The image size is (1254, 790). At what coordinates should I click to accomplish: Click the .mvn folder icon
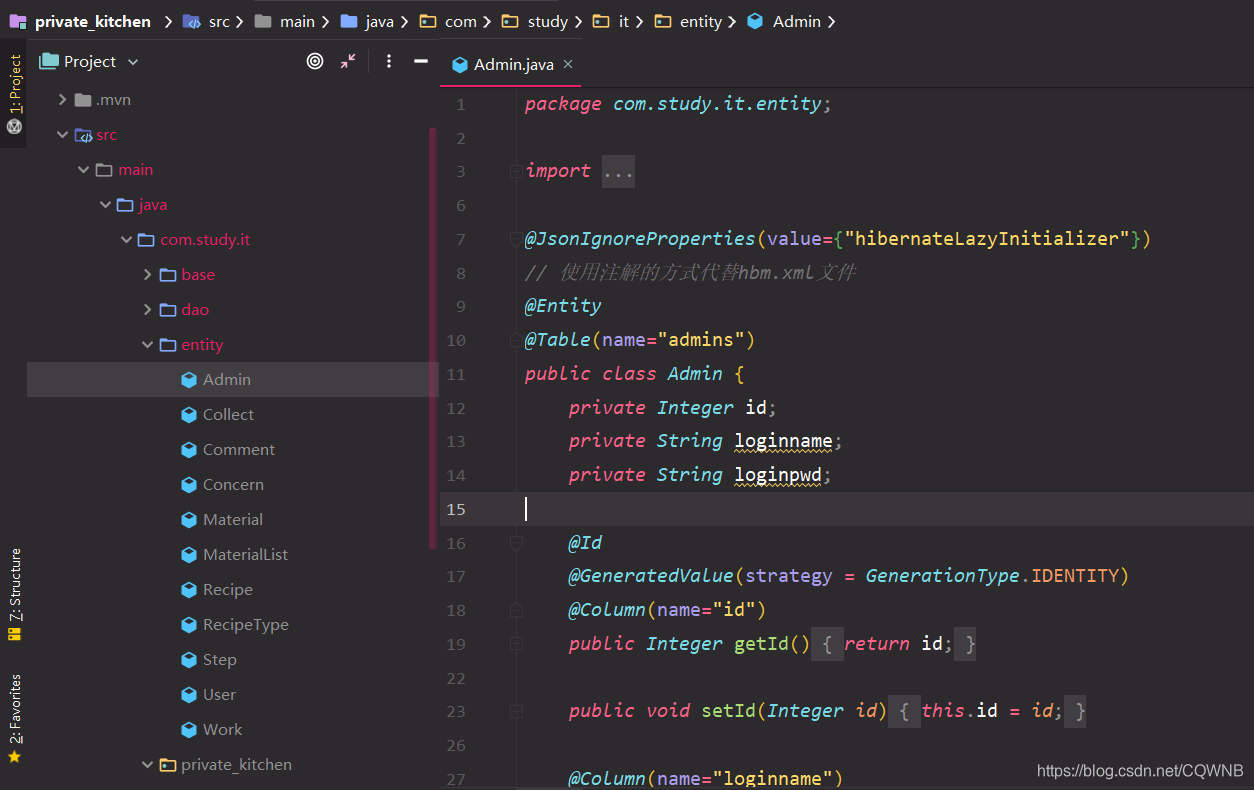pos(83,100)
